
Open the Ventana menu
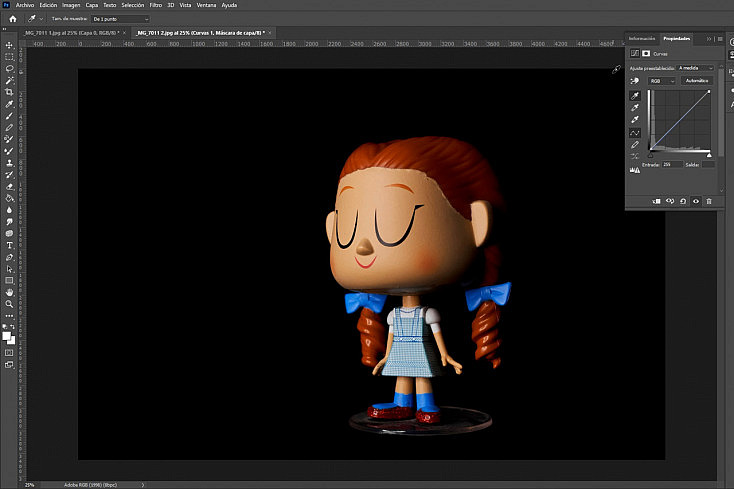coord(206,5)
